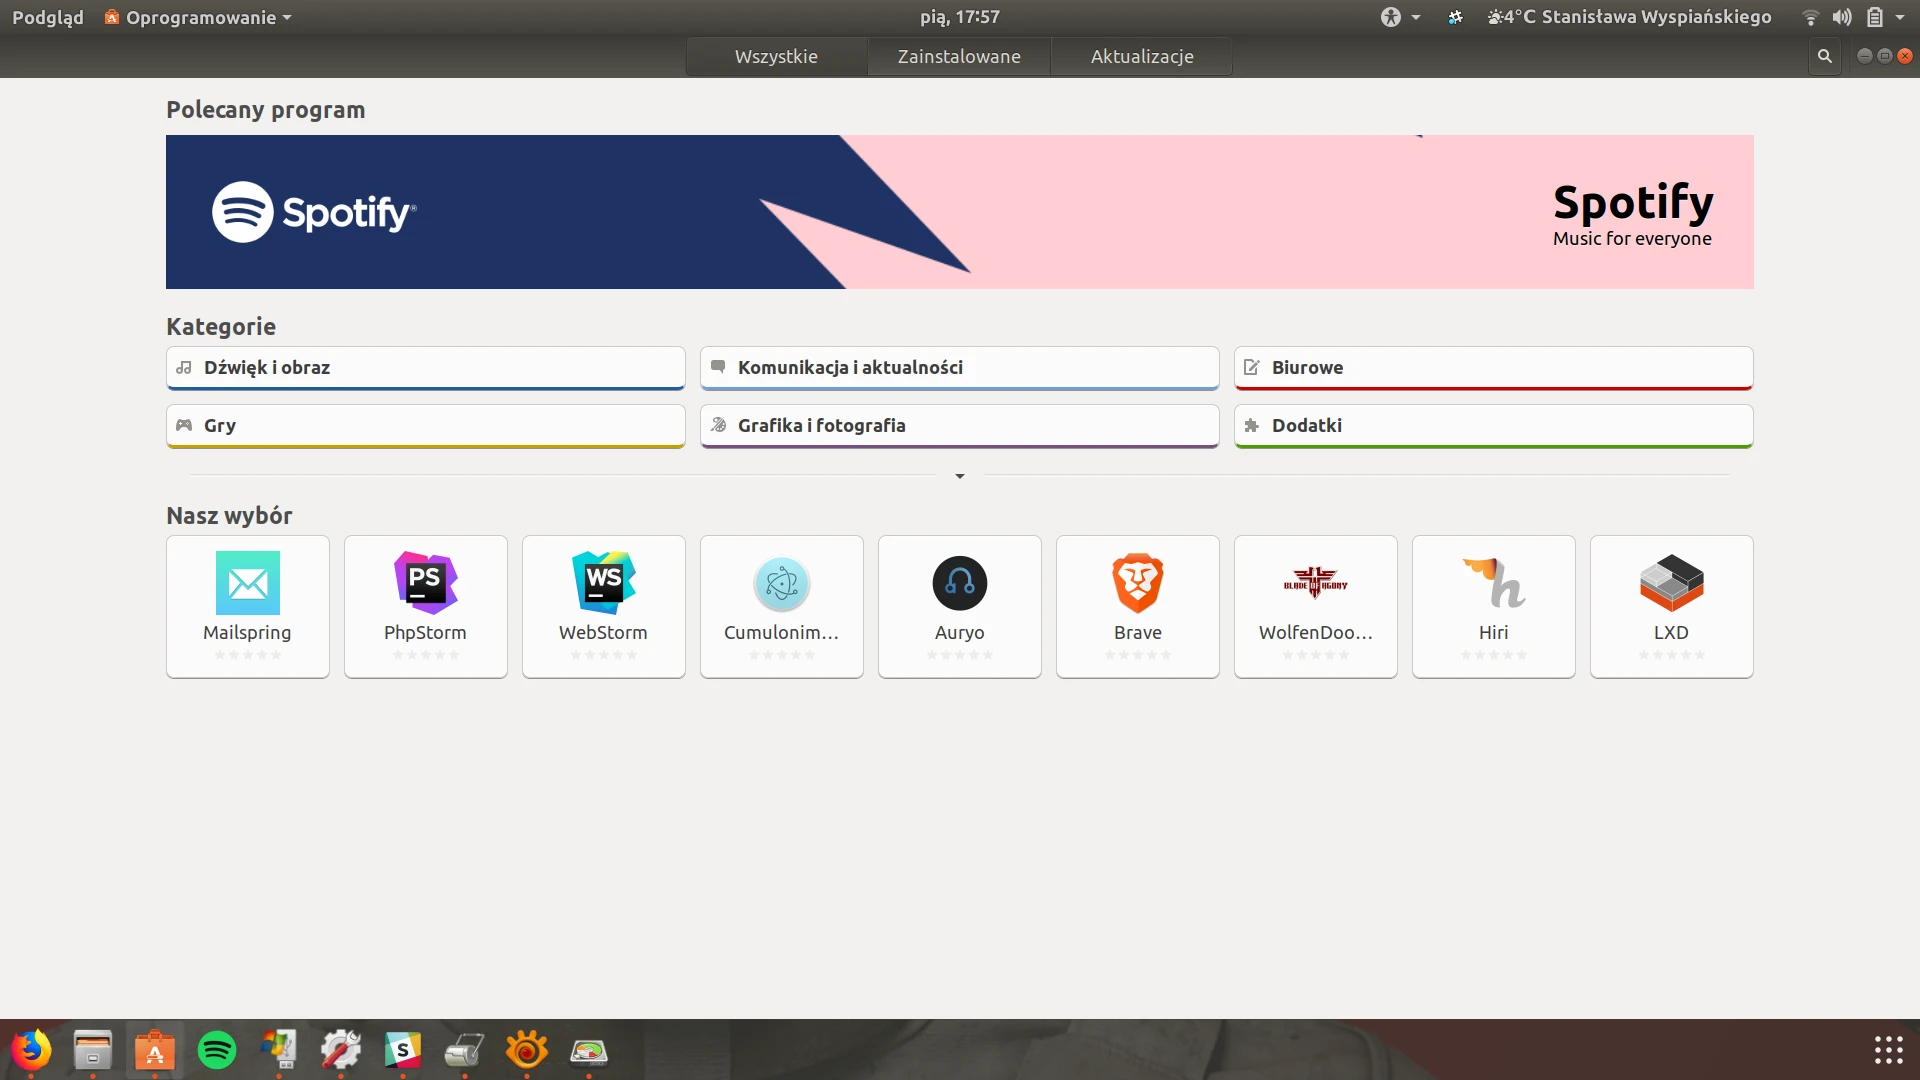Viewport: 1920px width, 1080px height.
Task: Open the LXD app tile
Action: pos(1672,607)
